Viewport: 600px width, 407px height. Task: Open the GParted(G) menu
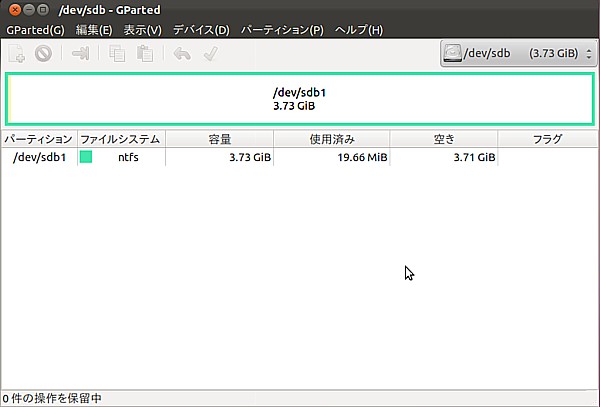(x=36, y=30)
